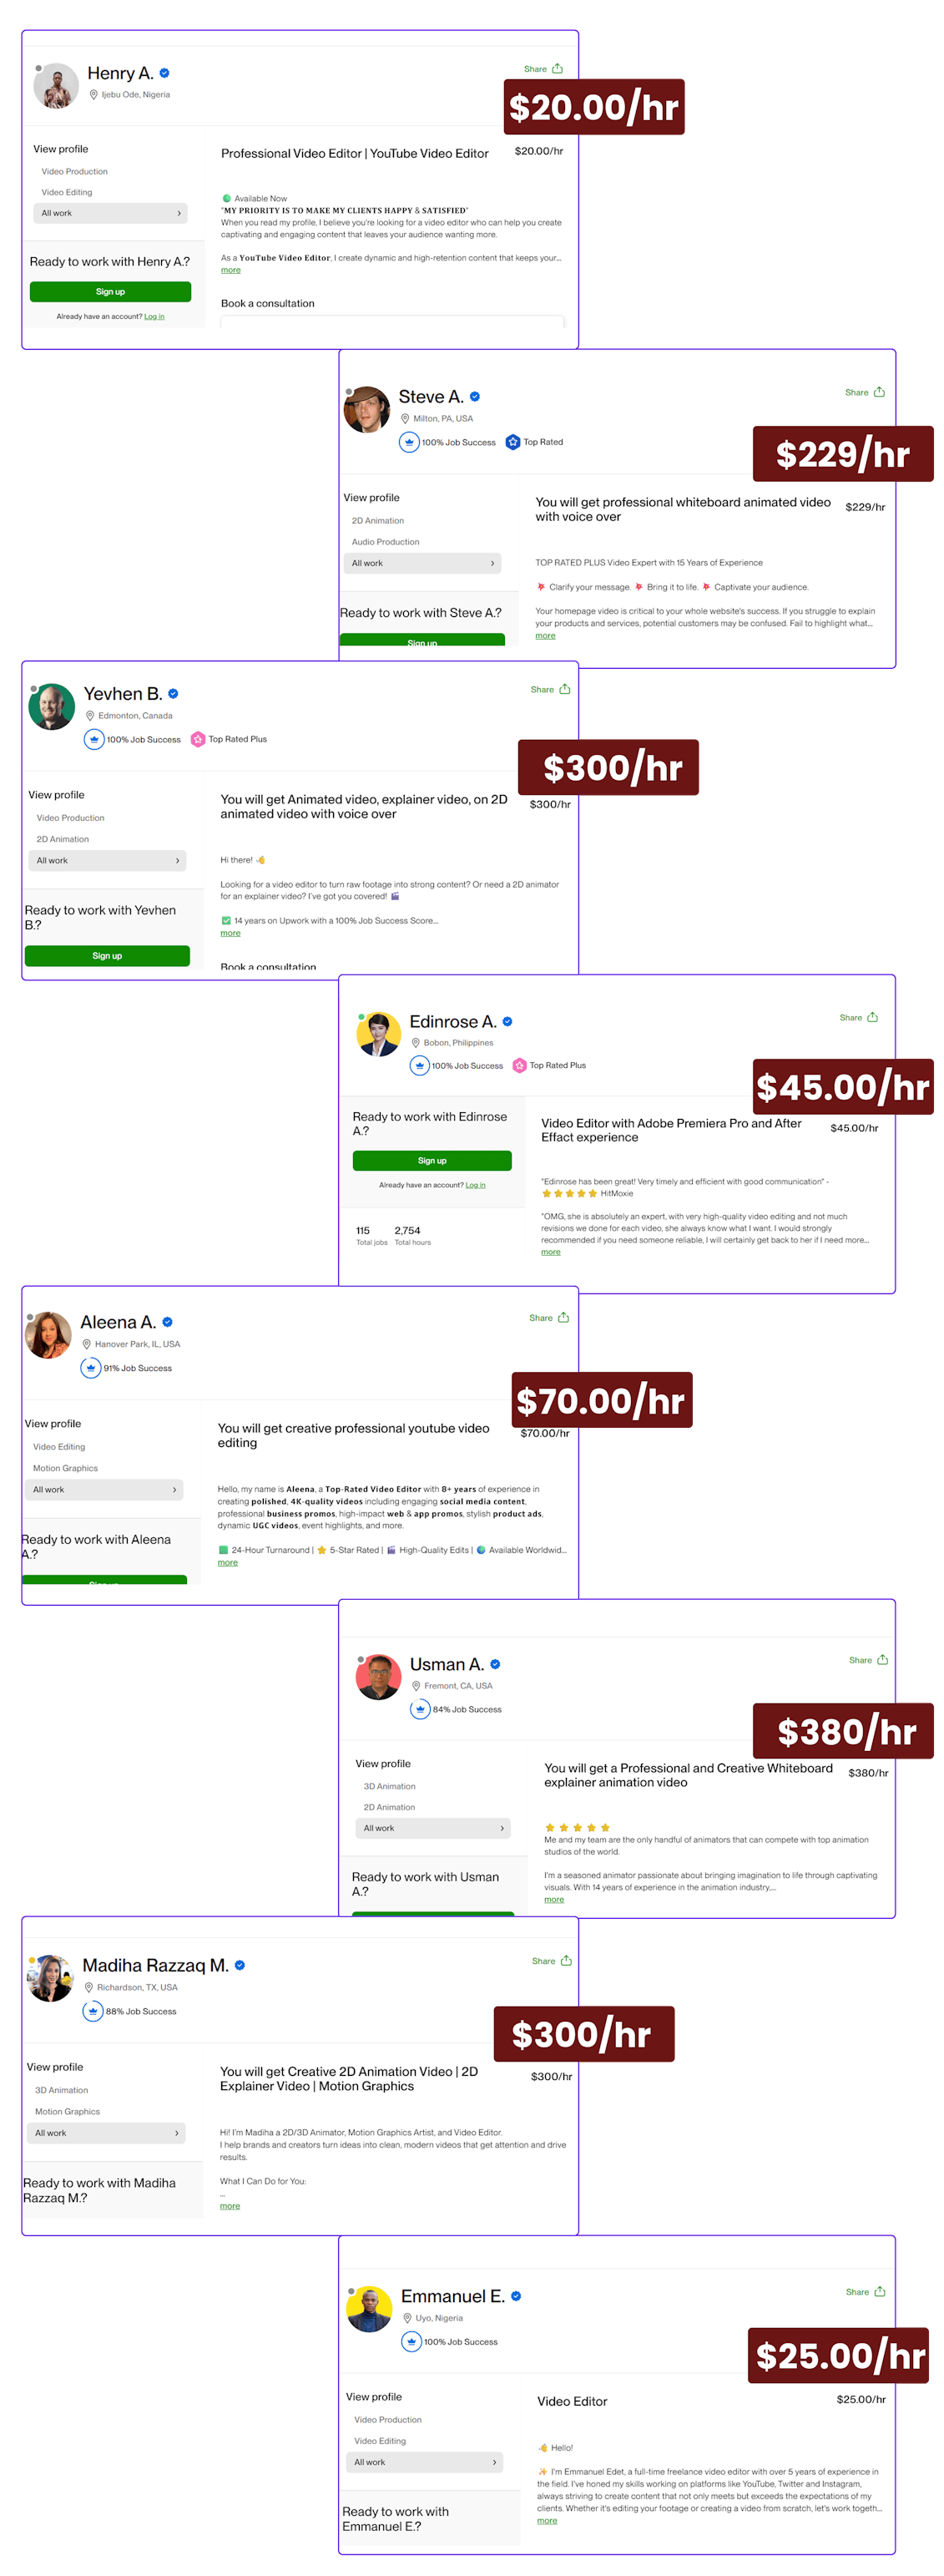944x2576 pixels.
Task: Click Share icon on Henry A. profile
Action: (x=558, y=69)
